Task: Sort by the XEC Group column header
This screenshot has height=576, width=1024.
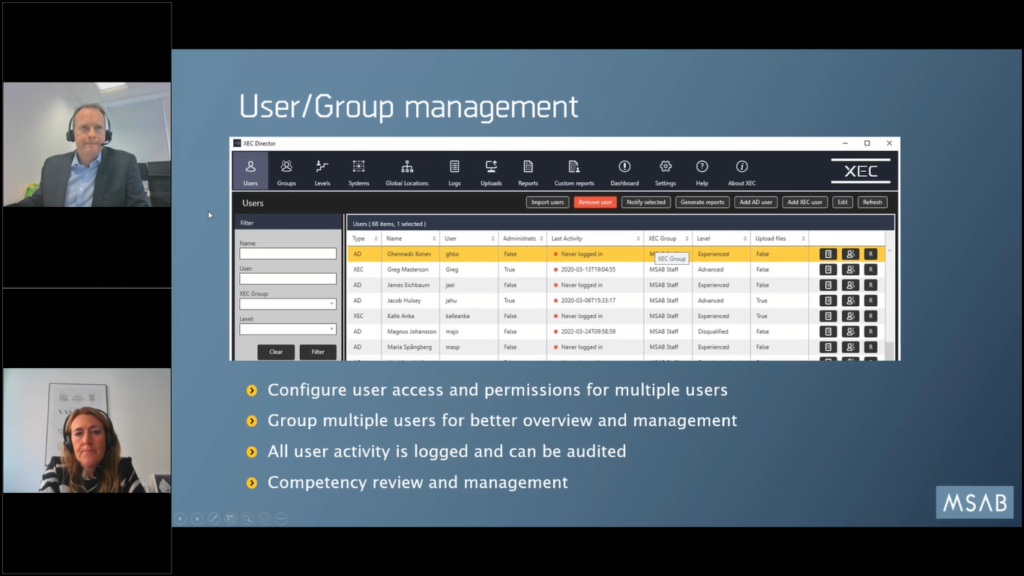Action: point(668,239)
